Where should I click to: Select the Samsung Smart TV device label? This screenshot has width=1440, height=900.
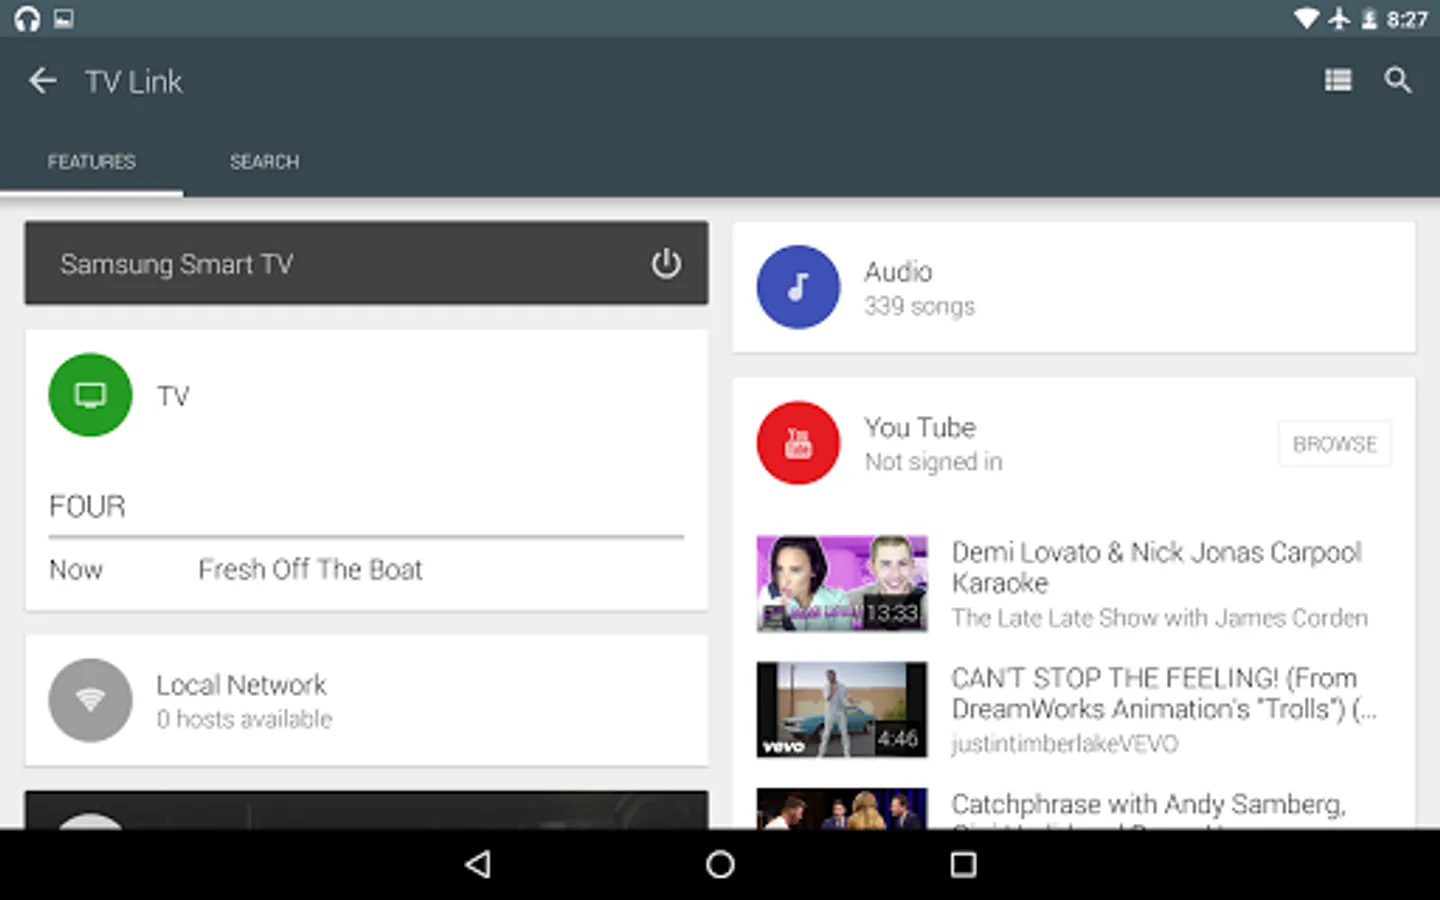click(x=177, y=264)
